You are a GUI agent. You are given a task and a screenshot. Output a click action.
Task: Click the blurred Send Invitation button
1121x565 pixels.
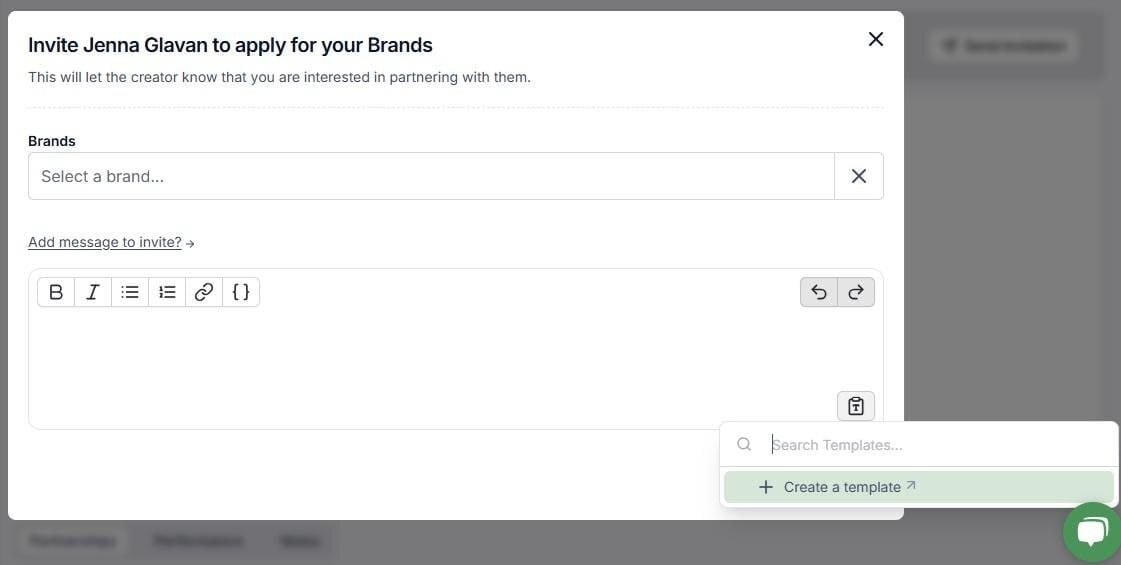1004,46
